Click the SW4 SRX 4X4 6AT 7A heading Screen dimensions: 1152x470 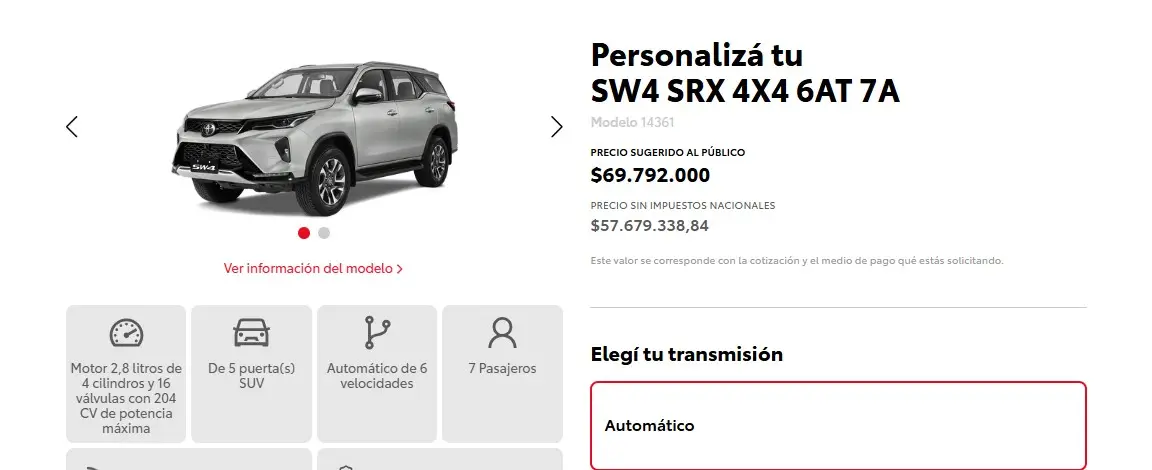pyautogui.click(x=745, y=92)
